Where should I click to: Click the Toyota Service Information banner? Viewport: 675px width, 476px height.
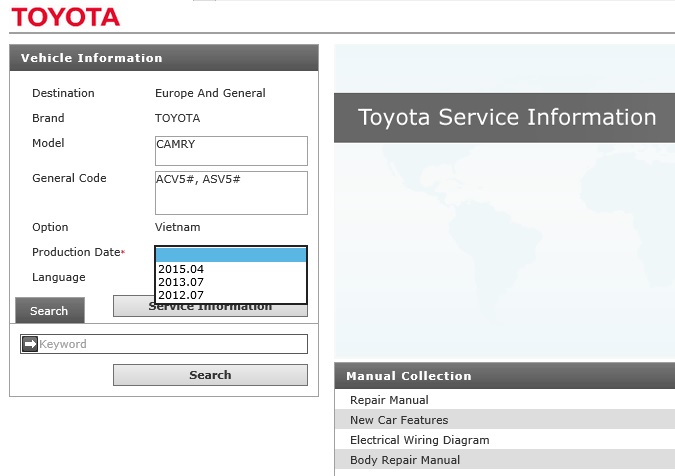pyautogui.click(x=505, y=117)
